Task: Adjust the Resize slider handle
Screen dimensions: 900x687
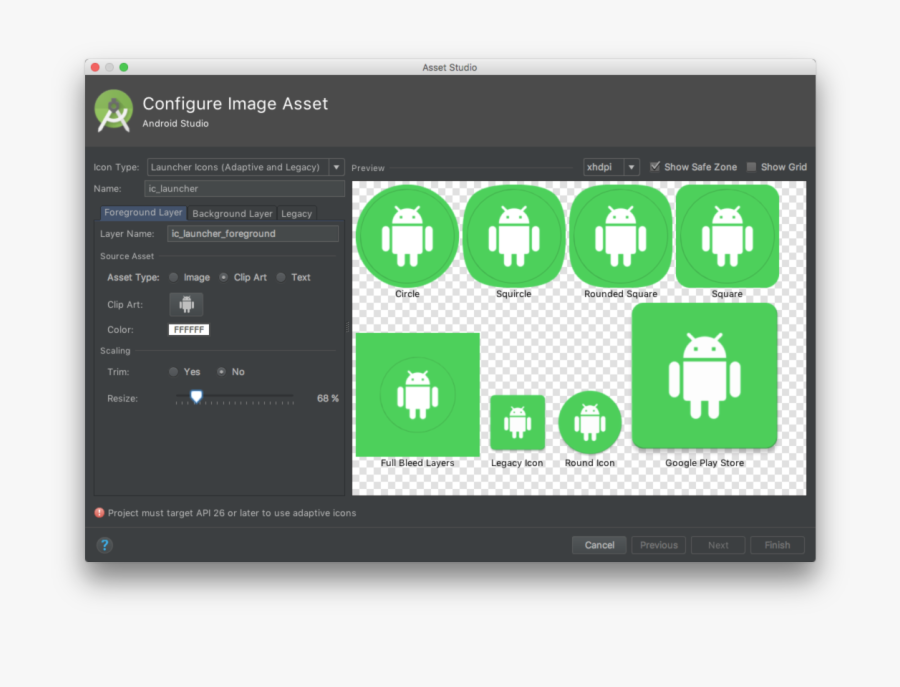Action: (x=195, y=396)
